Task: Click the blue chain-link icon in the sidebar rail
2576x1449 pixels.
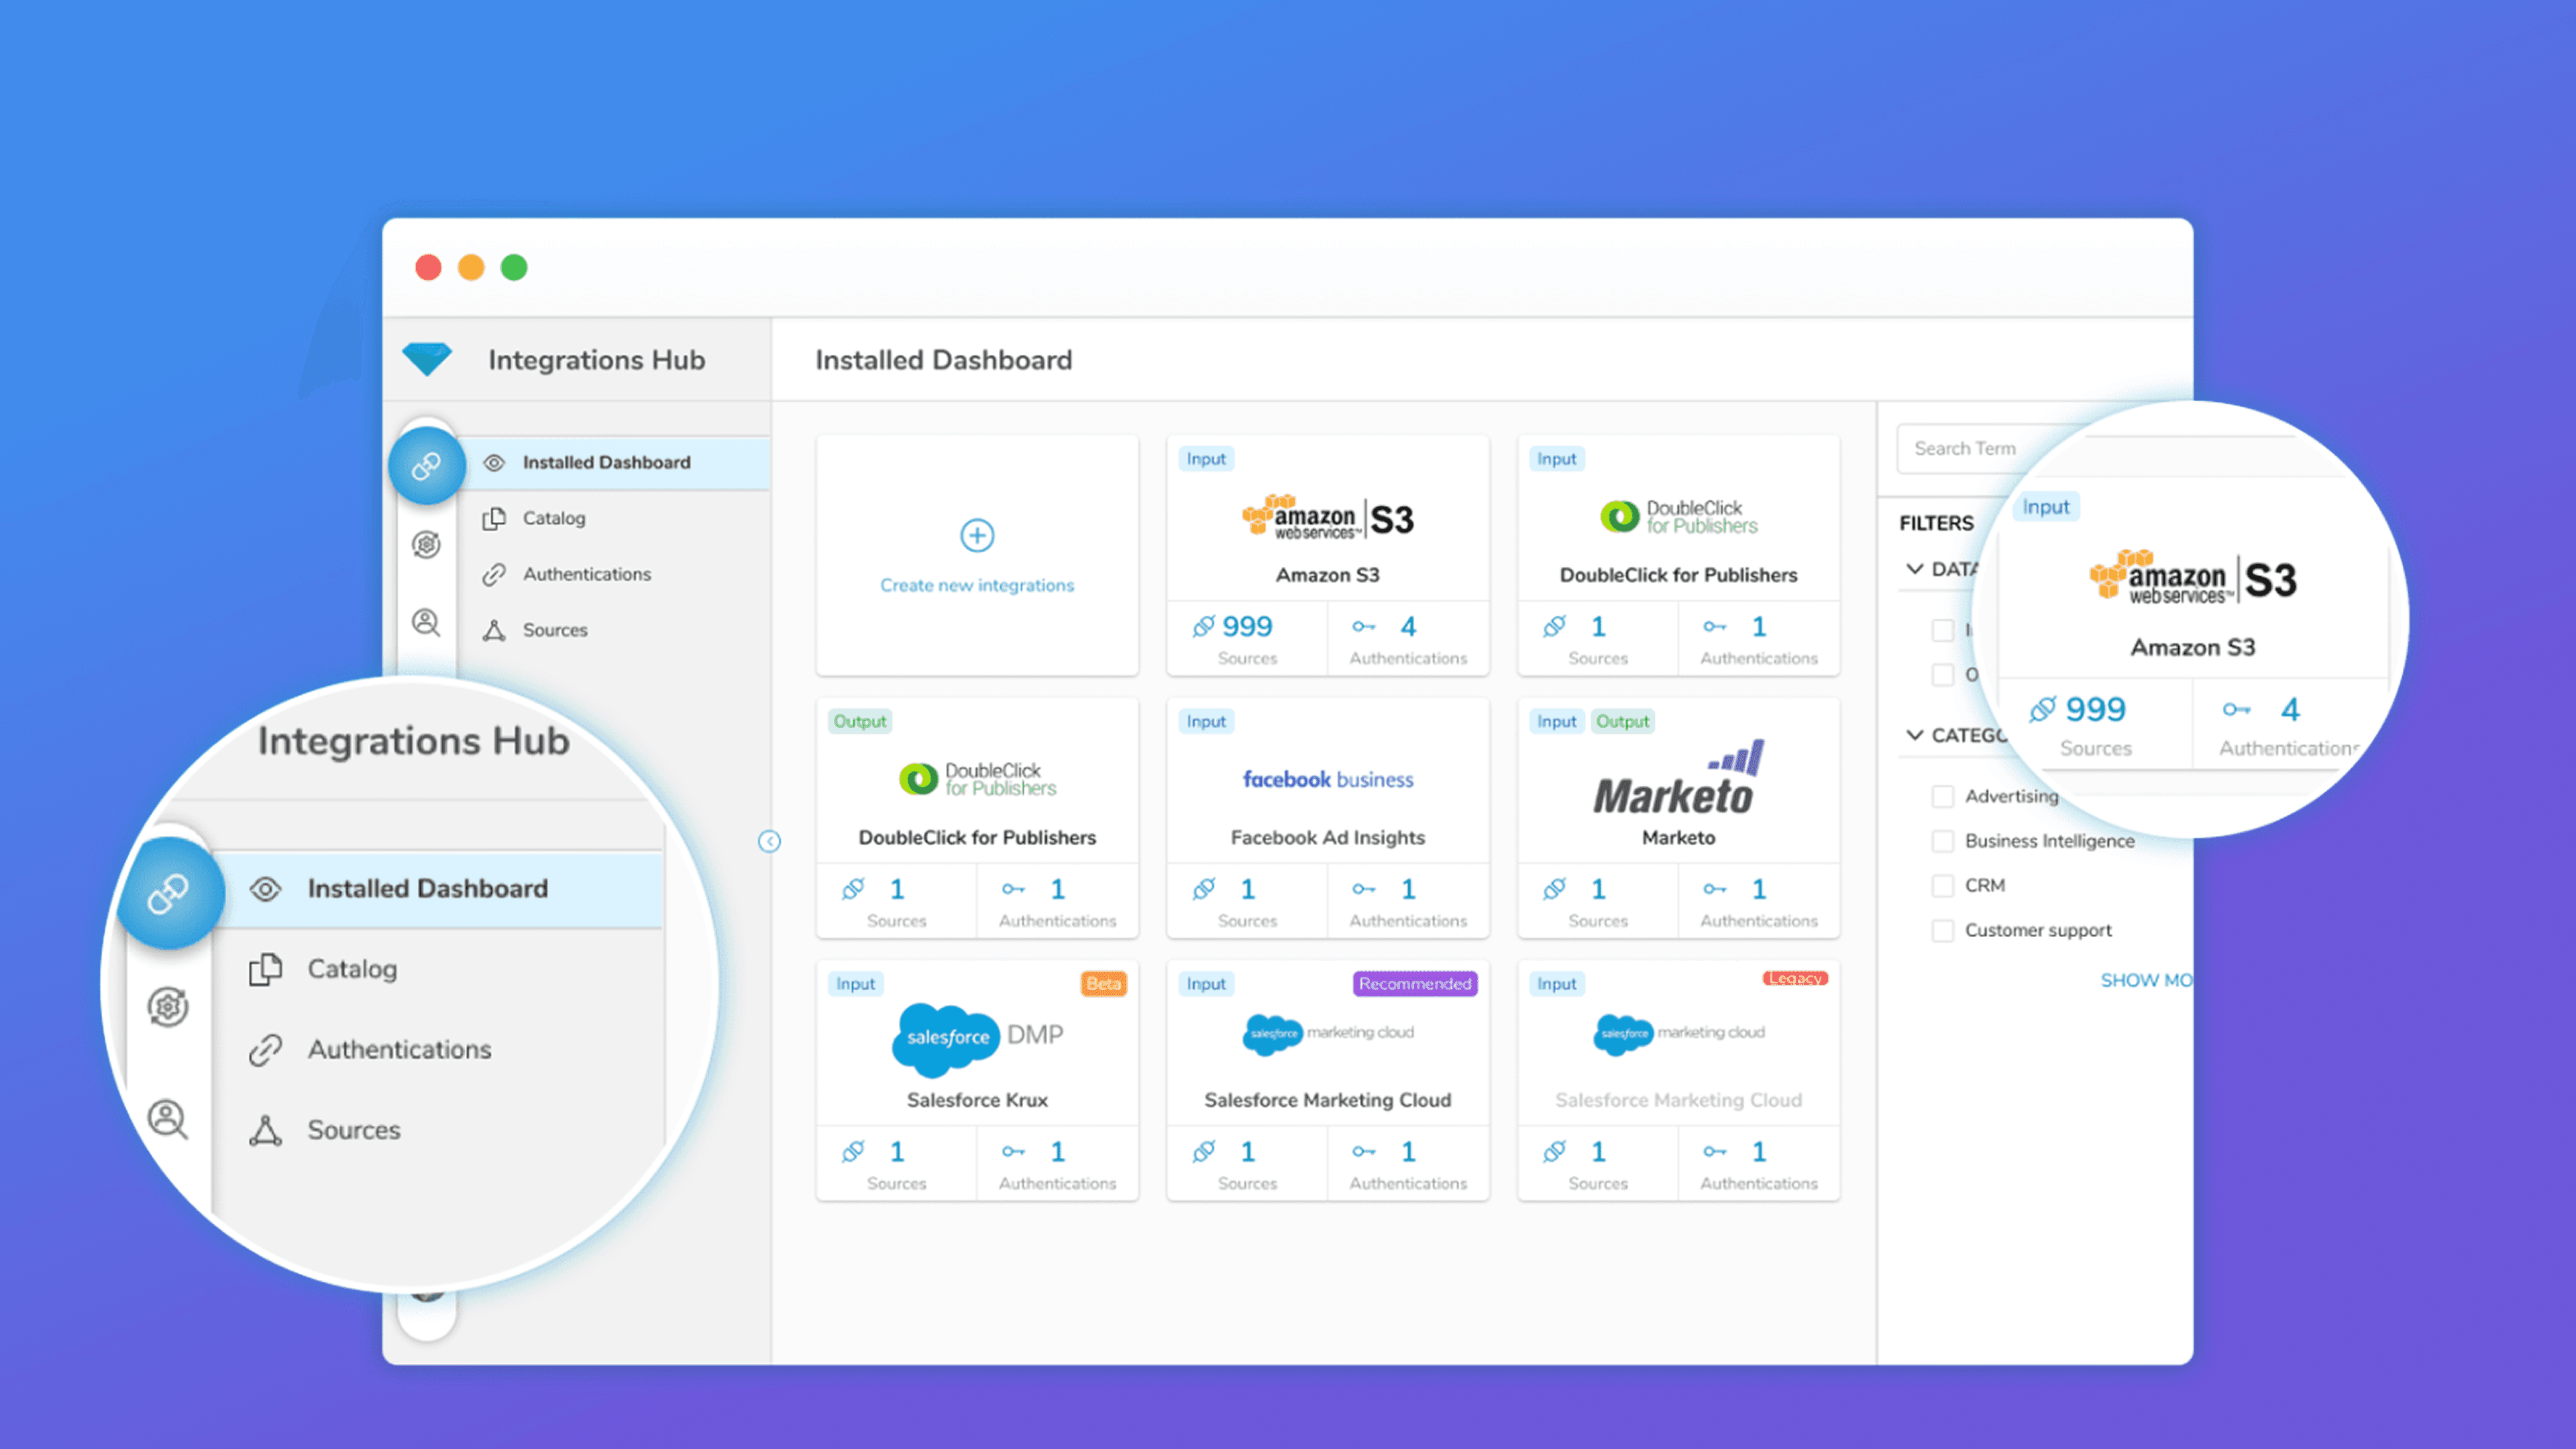Action: (427, 465)
